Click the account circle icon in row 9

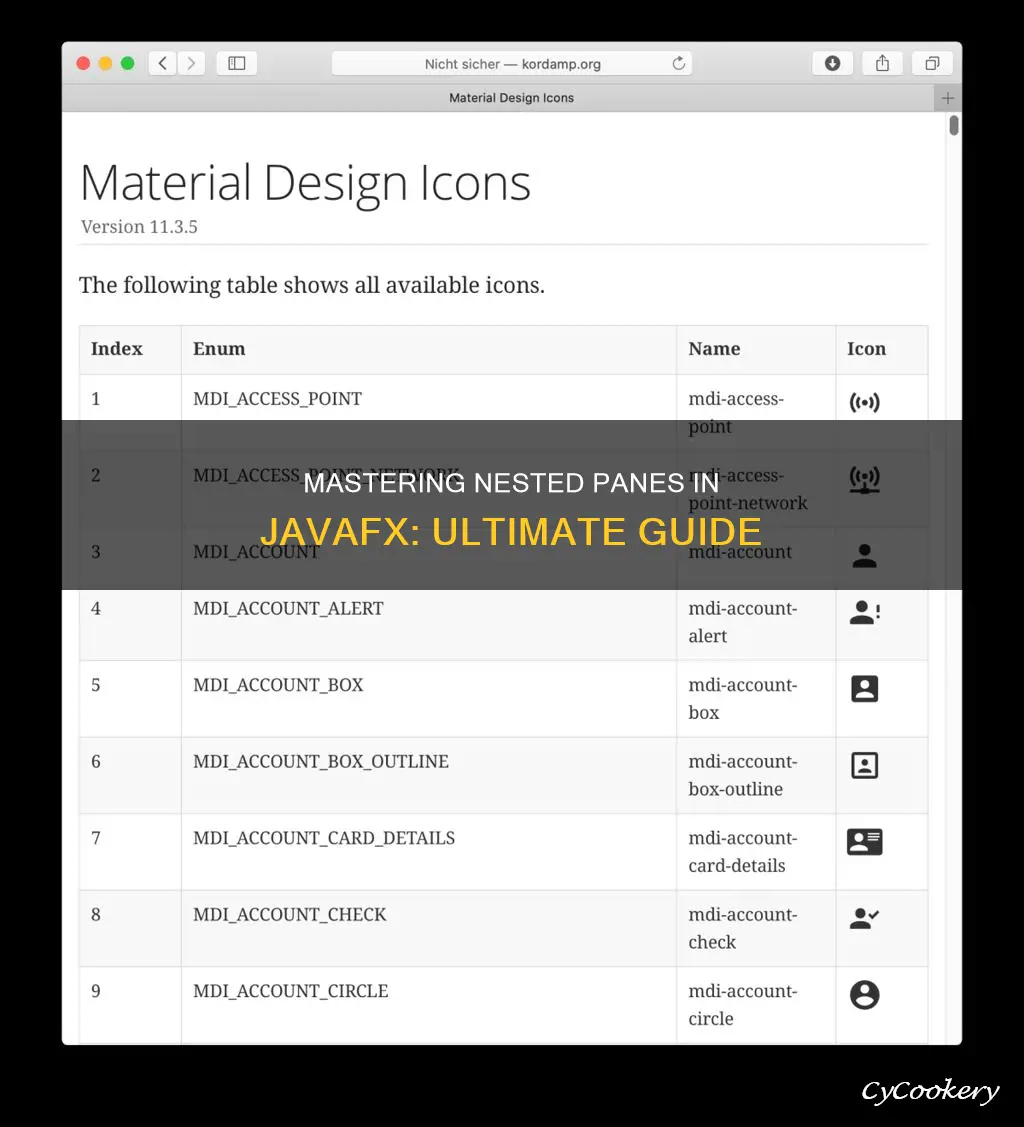point(864,995)
